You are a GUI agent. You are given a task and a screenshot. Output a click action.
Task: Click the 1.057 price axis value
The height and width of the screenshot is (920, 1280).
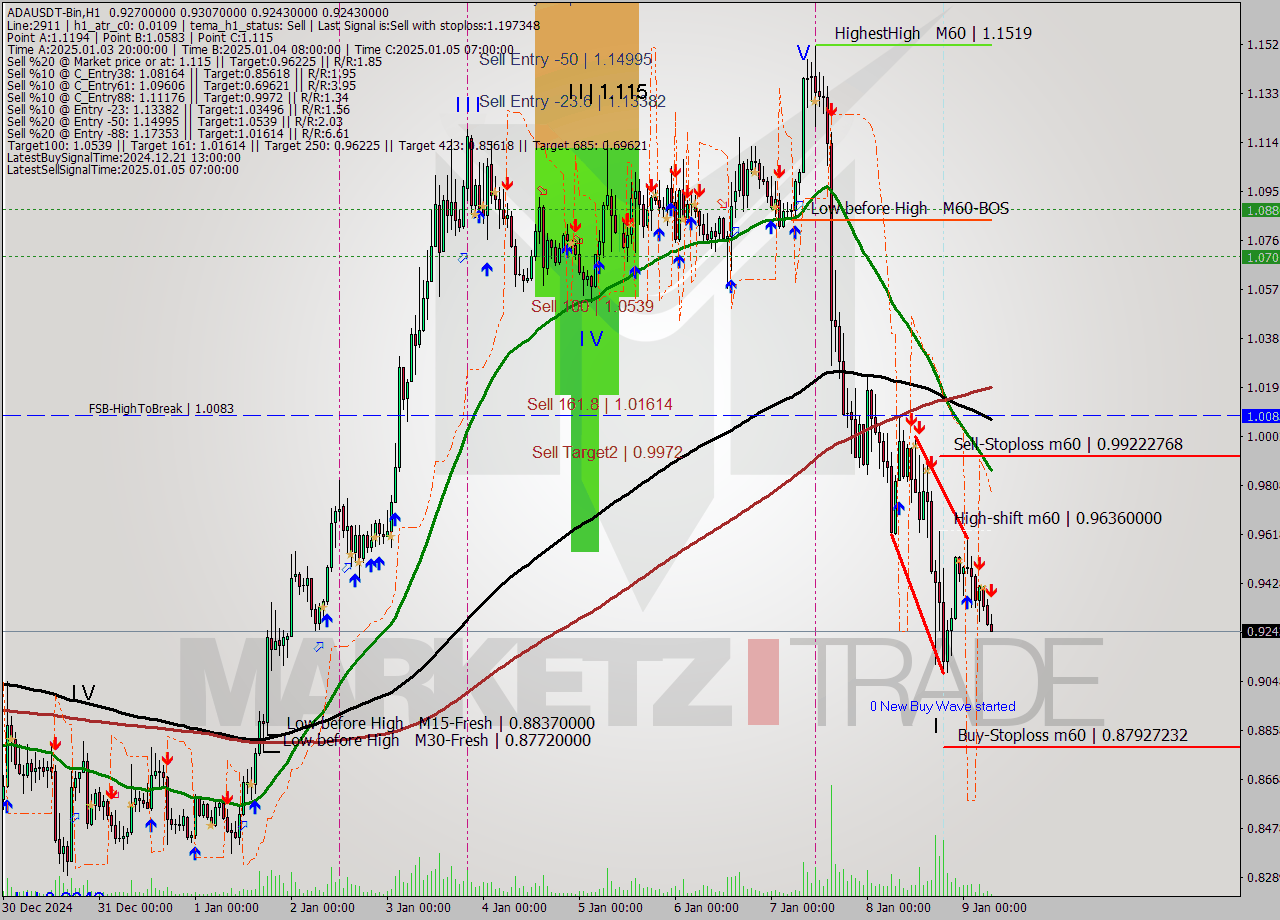pos(1262,290)
